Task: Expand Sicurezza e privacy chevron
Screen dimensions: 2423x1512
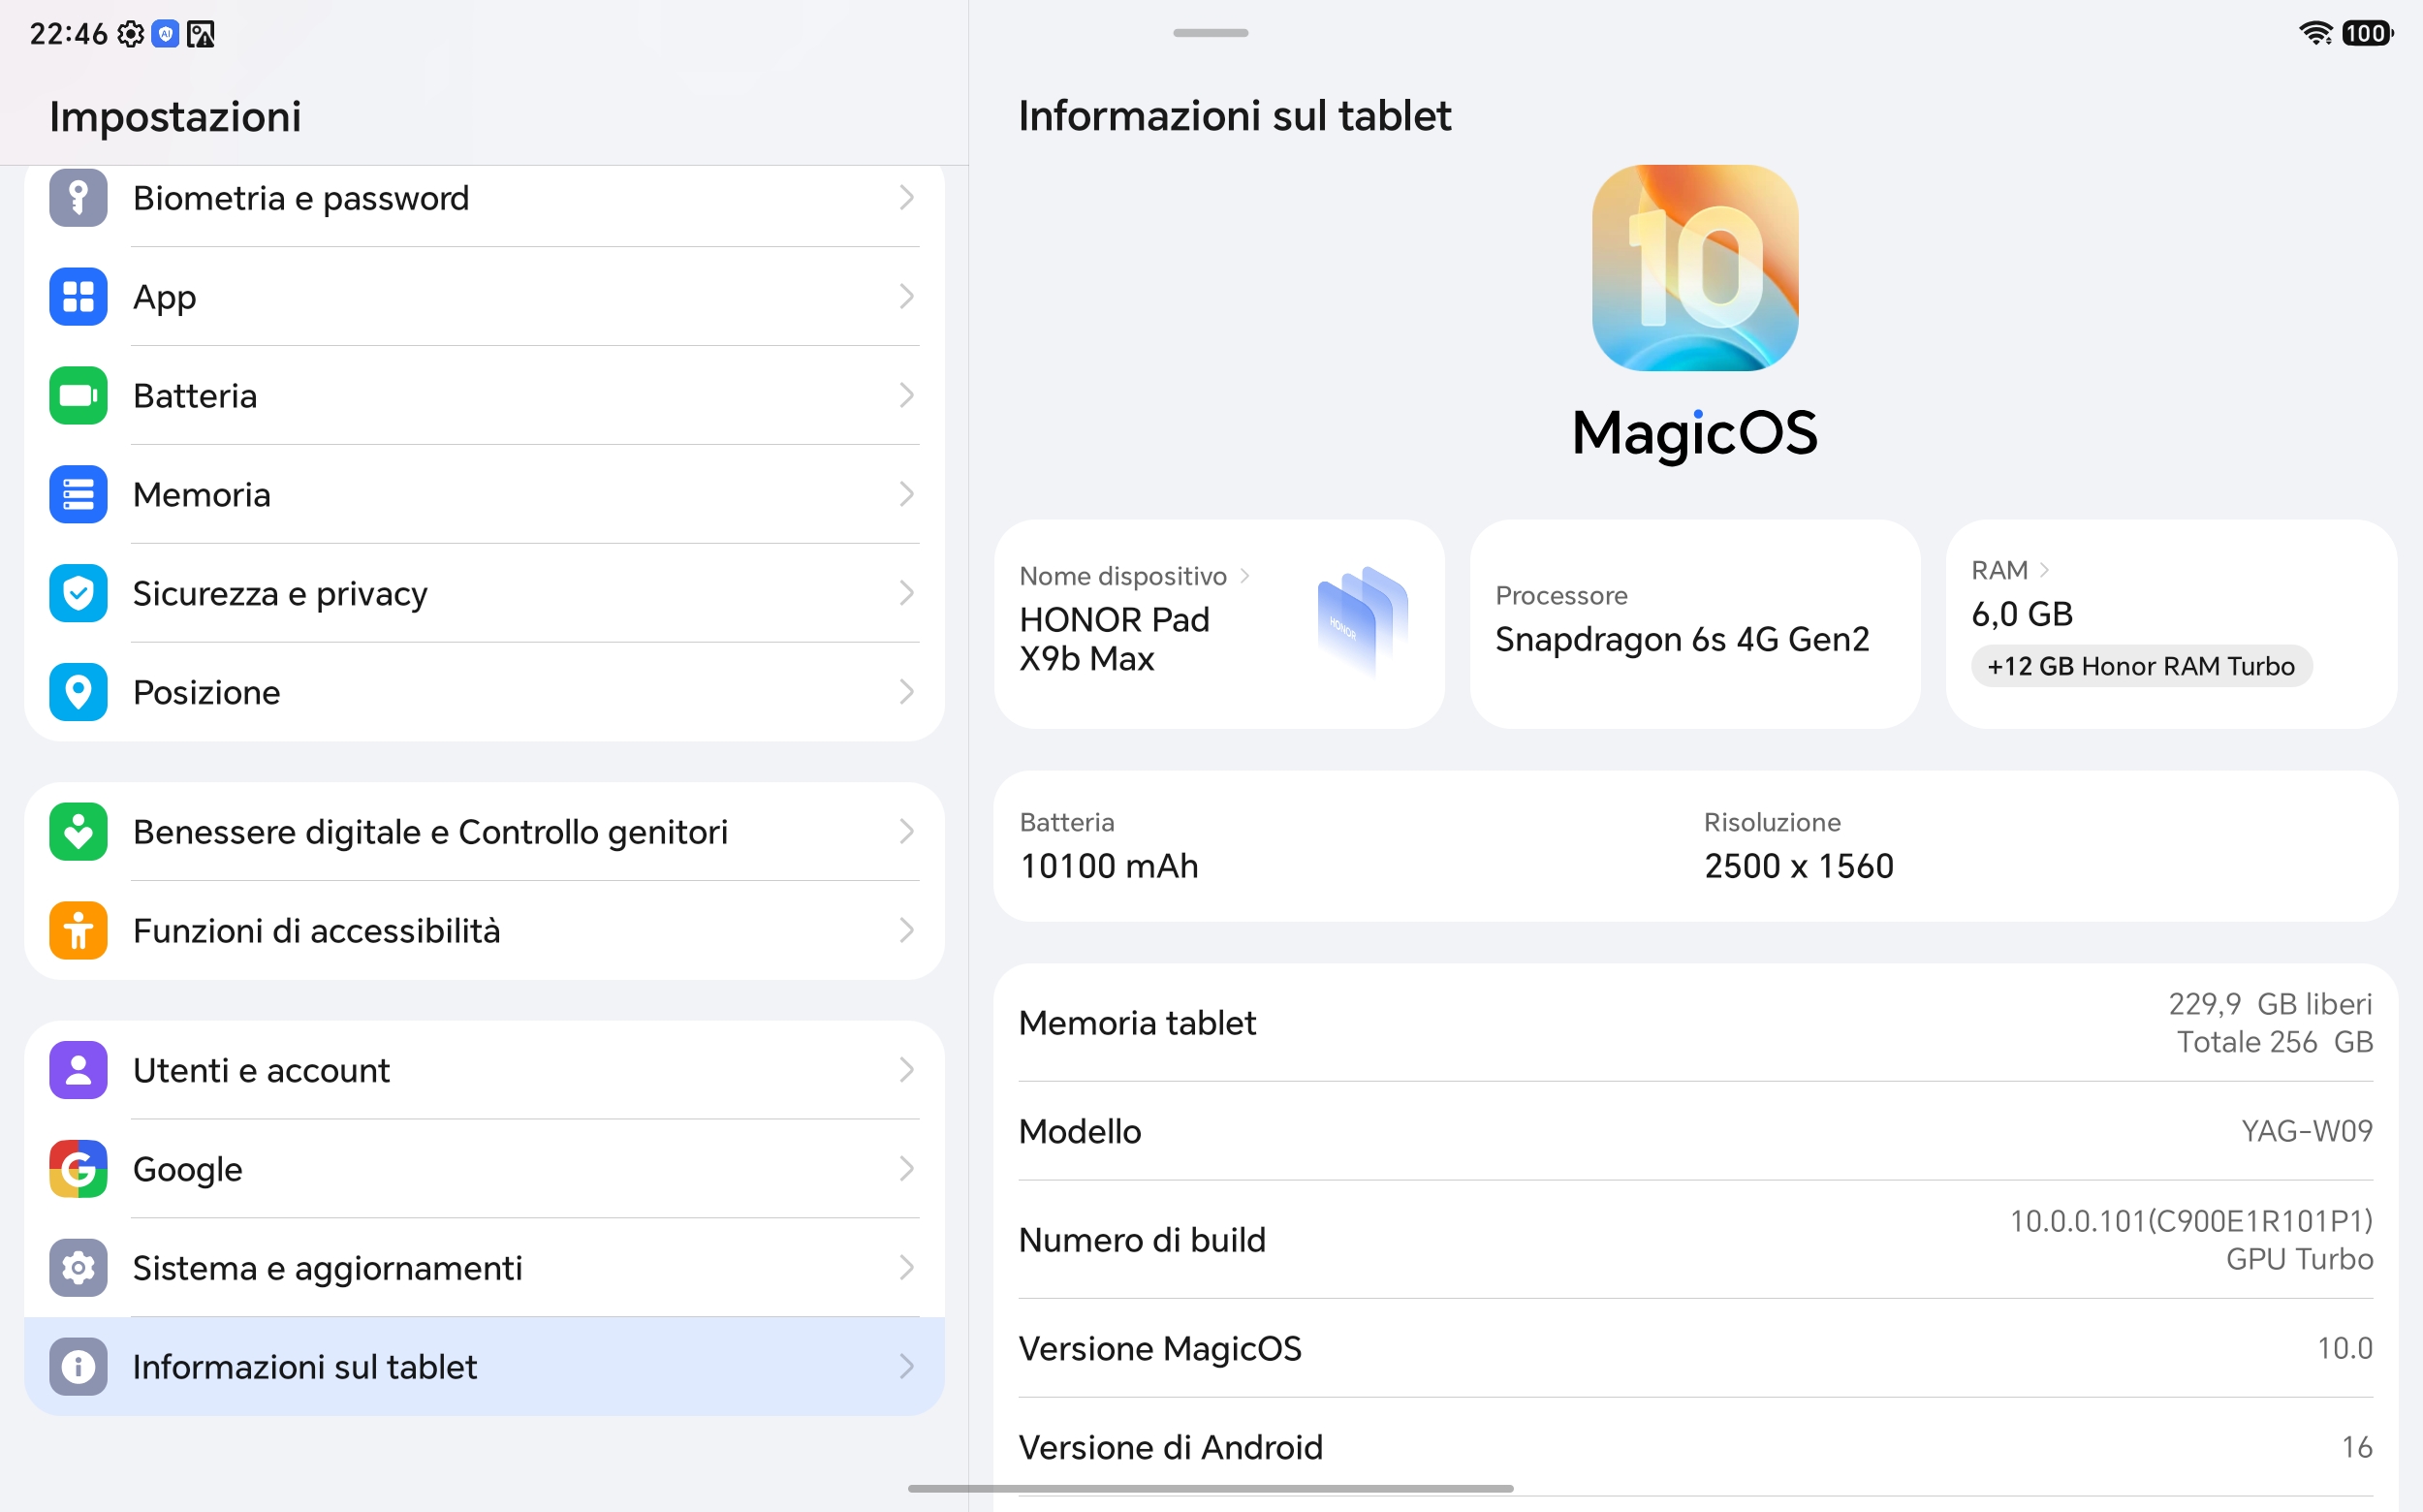Action: pos(906,594)
